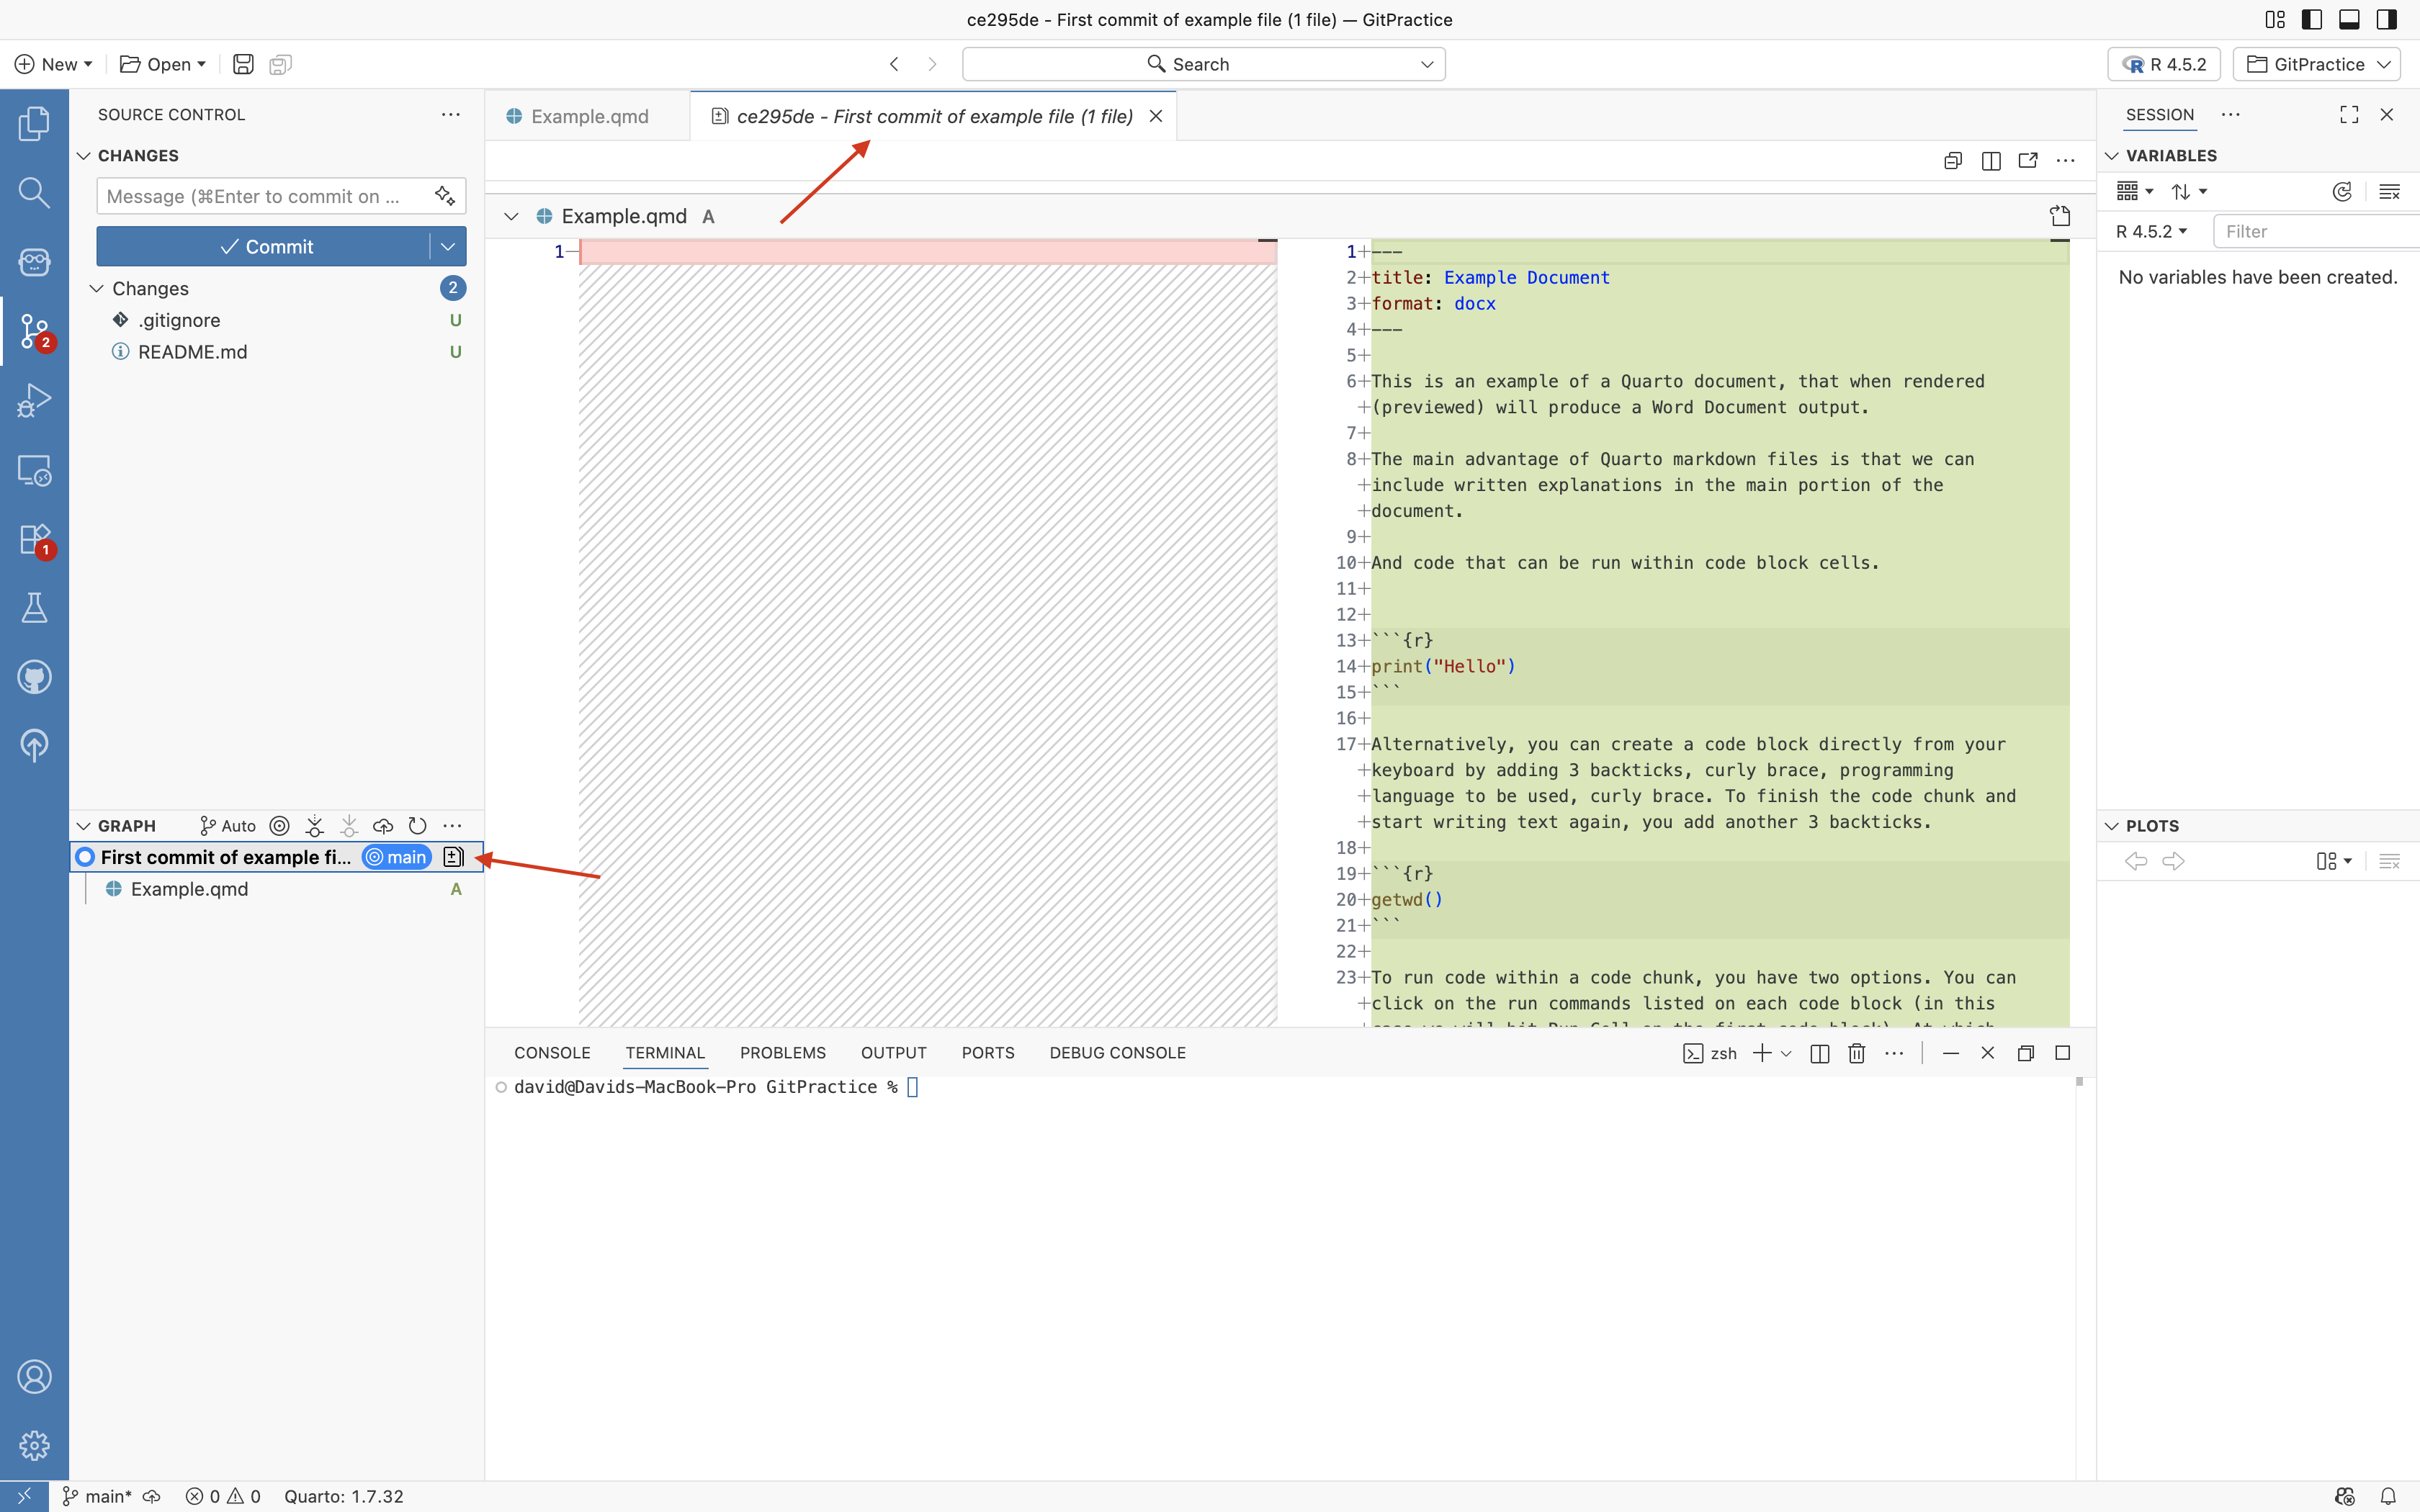Viewport: 2420px width, 1512px height.
Task: Switch to the Example.qmd editor tab
Action: click(x=589, y=116)
